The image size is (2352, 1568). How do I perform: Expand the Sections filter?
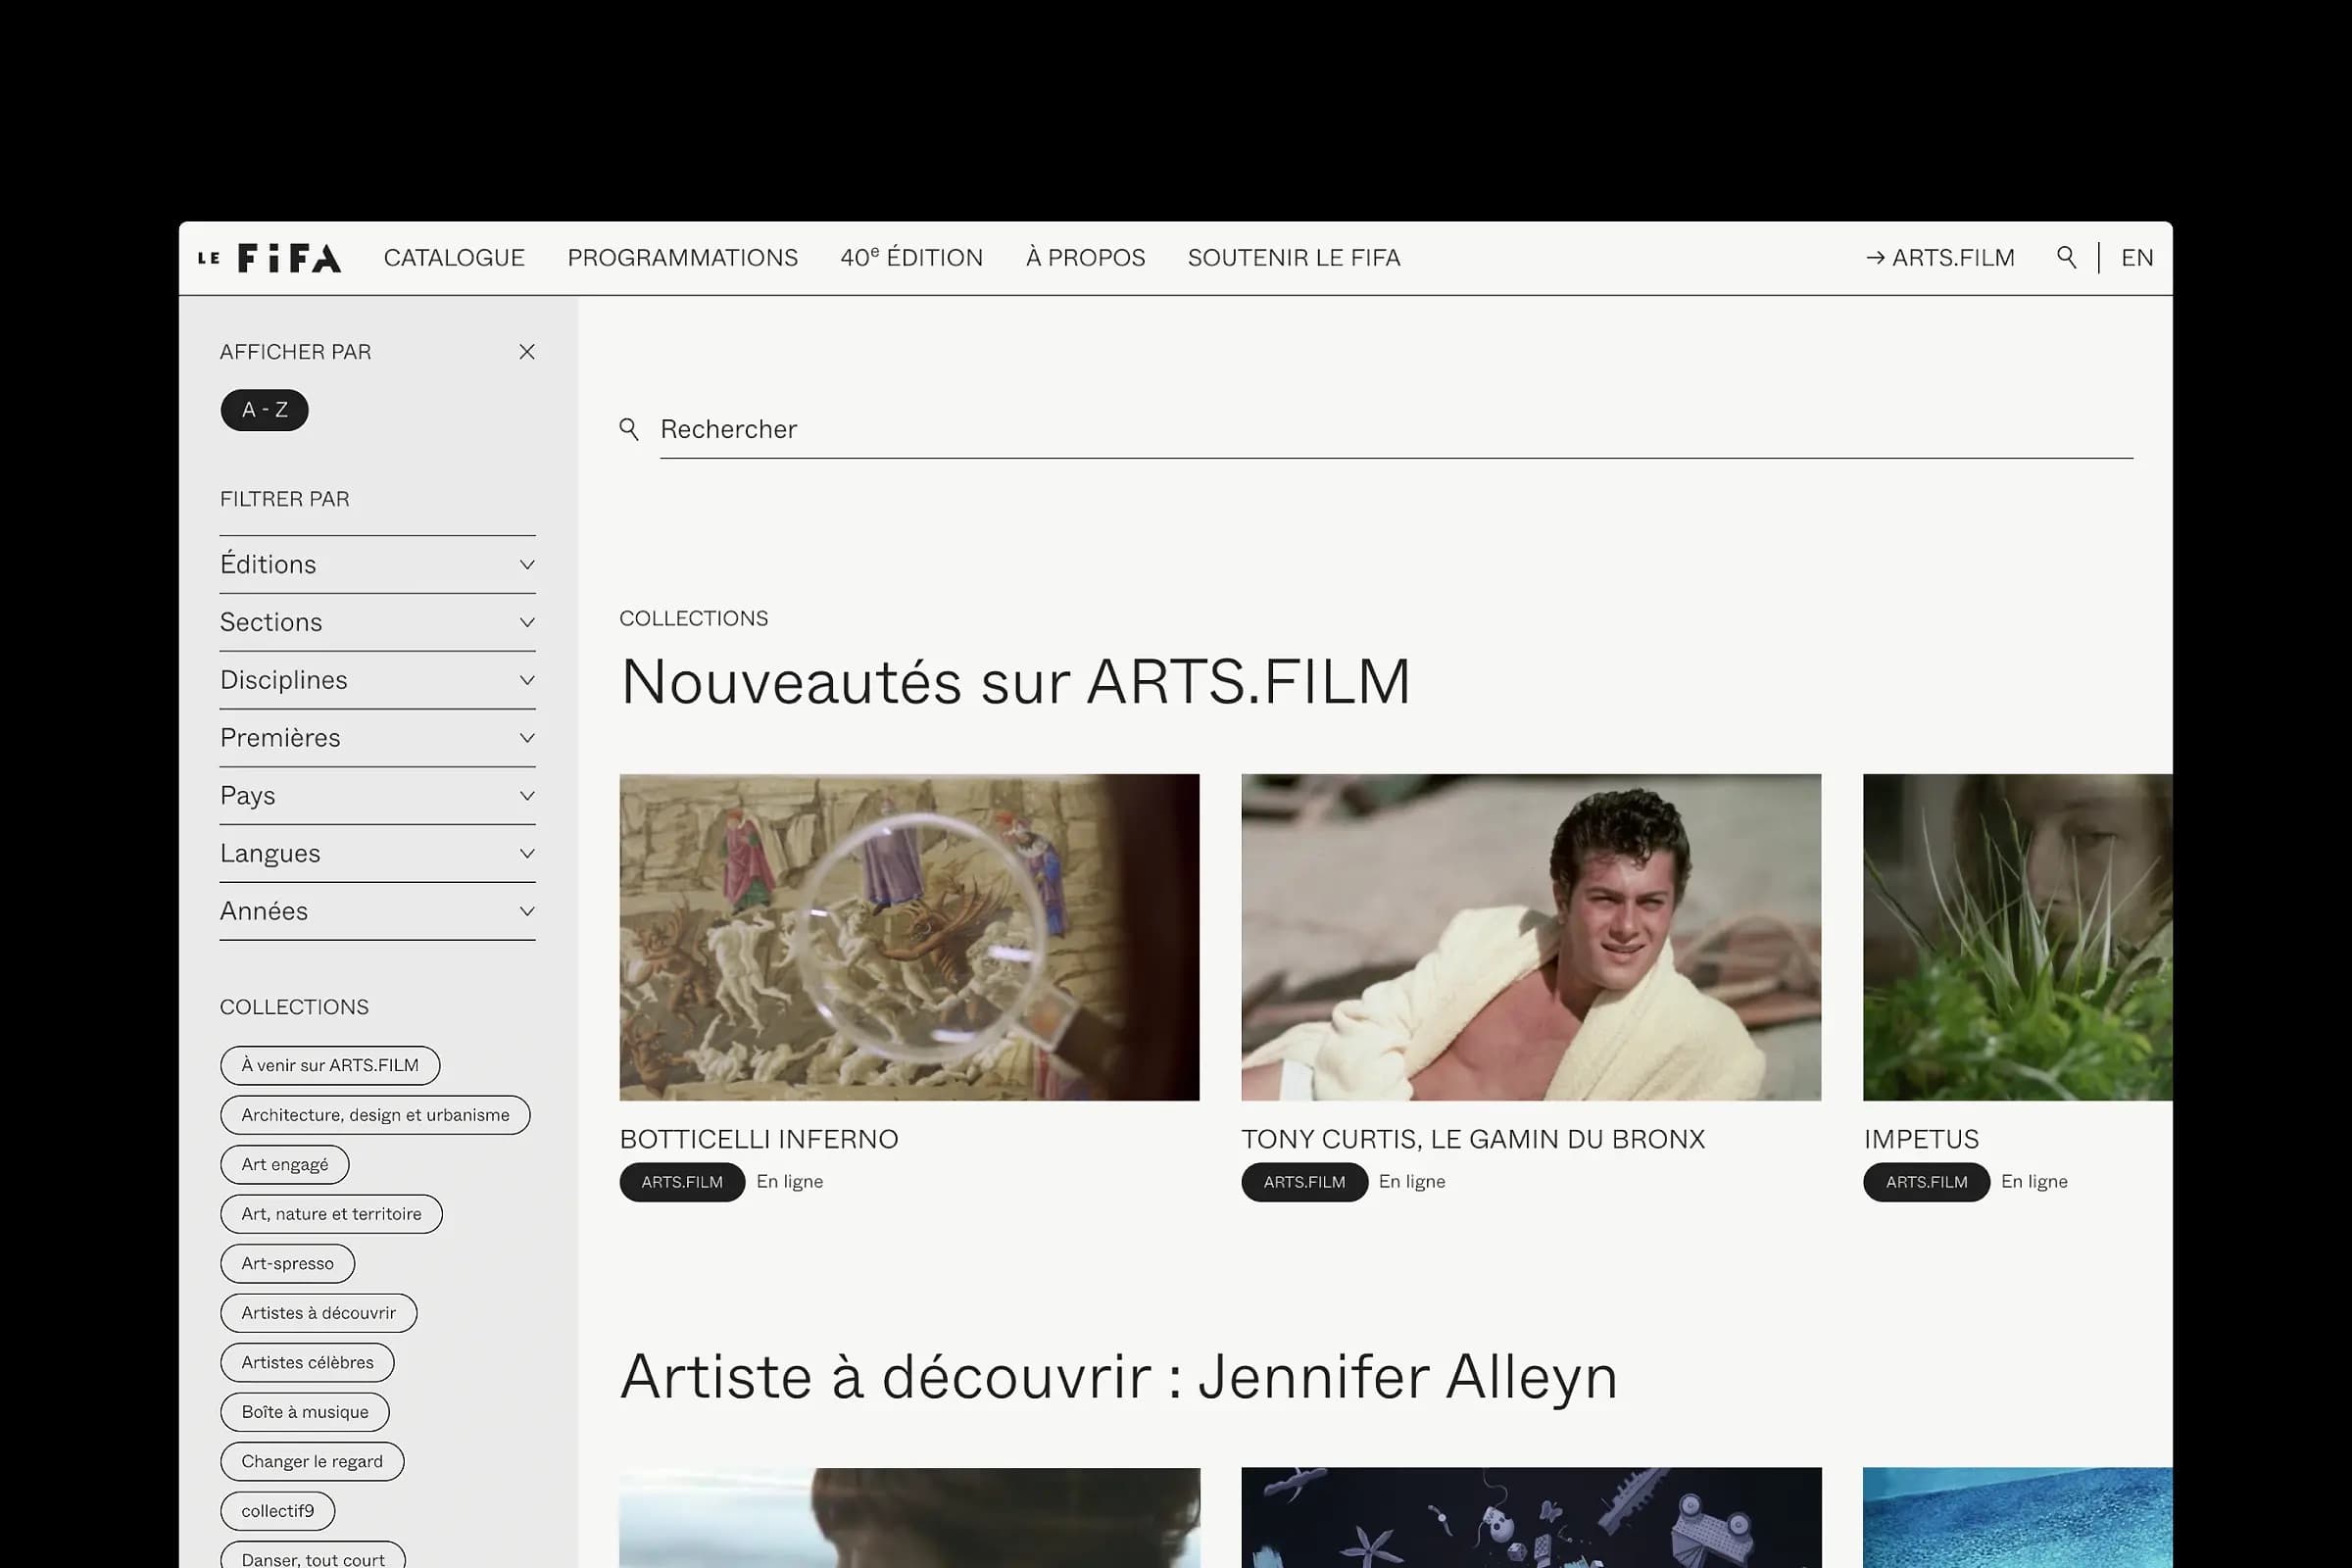378,623
